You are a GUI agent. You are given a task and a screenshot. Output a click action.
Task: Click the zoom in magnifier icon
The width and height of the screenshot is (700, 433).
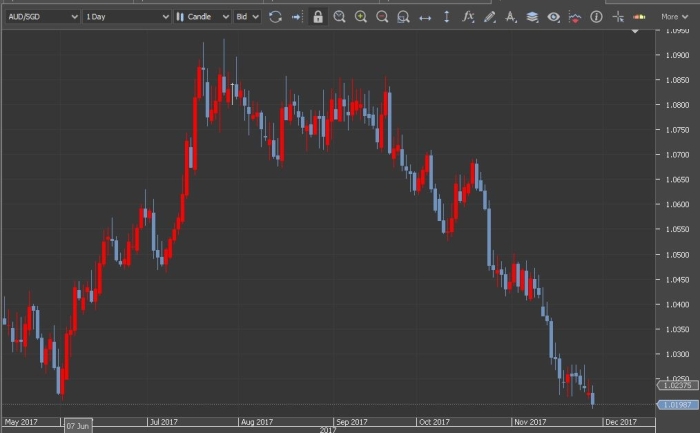(x=361, y=17)
